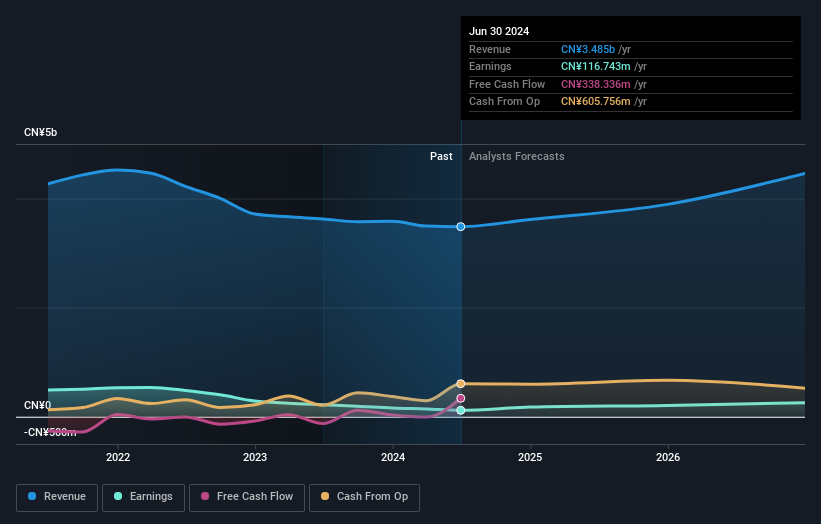Click the Free Cash Flow label in tooltip

pyautogui.click(x=507, y=84)
